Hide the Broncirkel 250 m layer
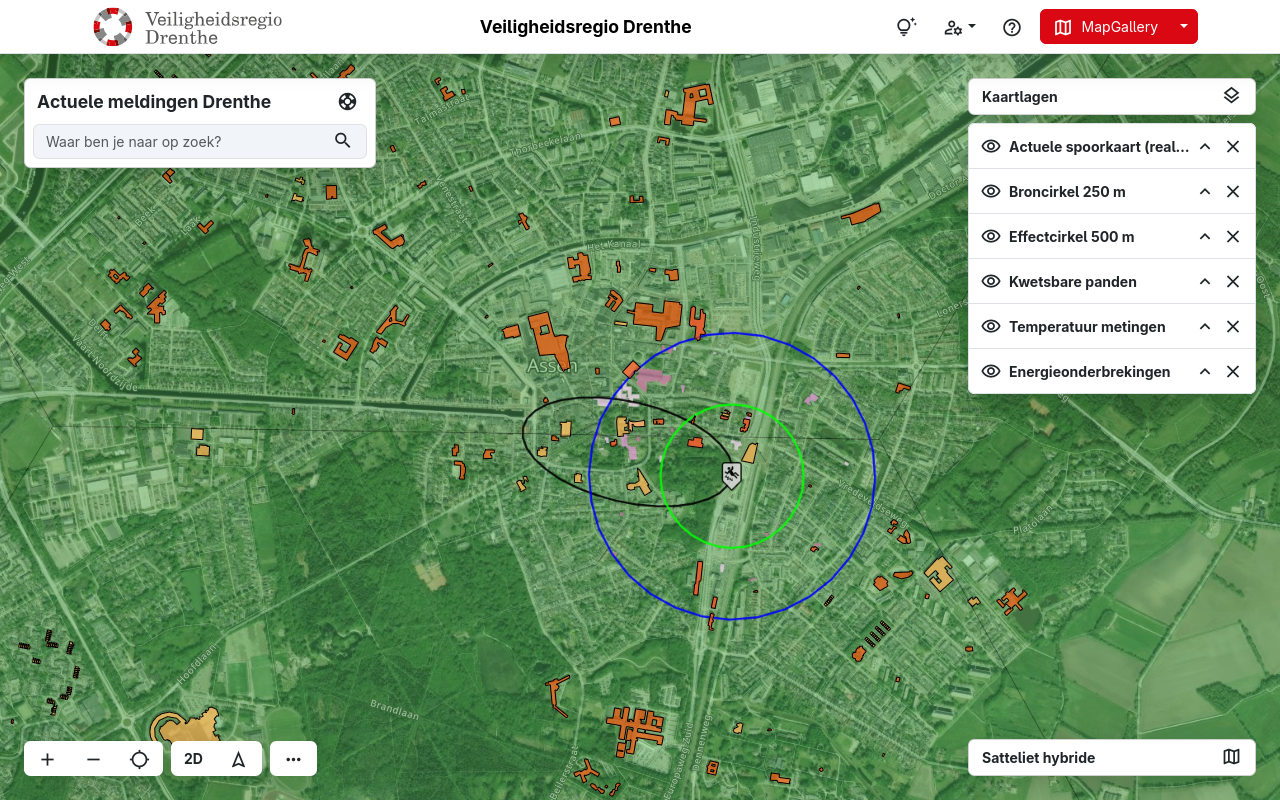 point(991,191)
